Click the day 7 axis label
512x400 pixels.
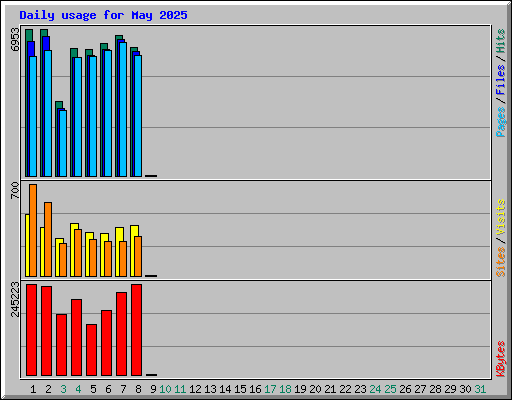coord(123,389)
